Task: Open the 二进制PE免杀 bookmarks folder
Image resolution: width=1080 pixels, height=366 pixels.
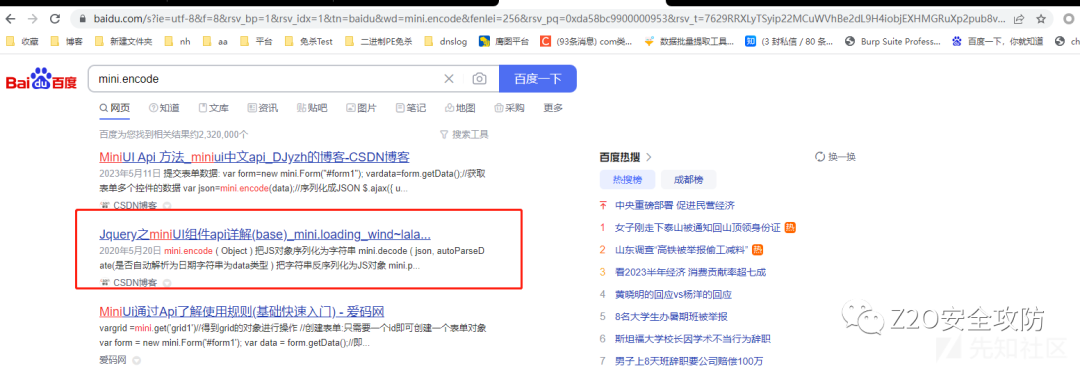Action: [380, 41]
